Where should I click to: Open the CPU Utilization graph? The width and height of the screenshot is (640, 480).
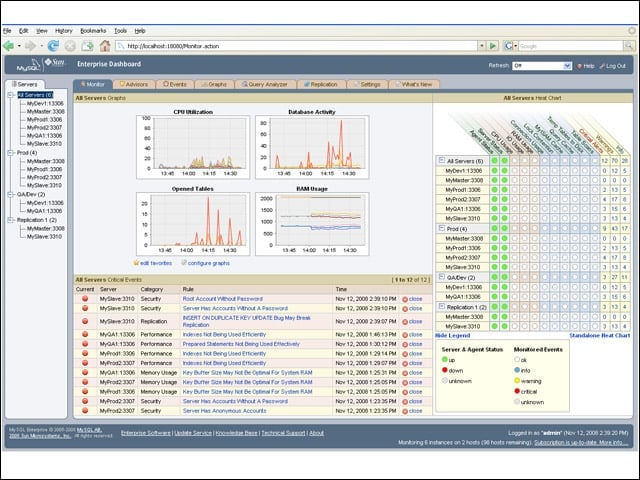click(x=193, y=147)
